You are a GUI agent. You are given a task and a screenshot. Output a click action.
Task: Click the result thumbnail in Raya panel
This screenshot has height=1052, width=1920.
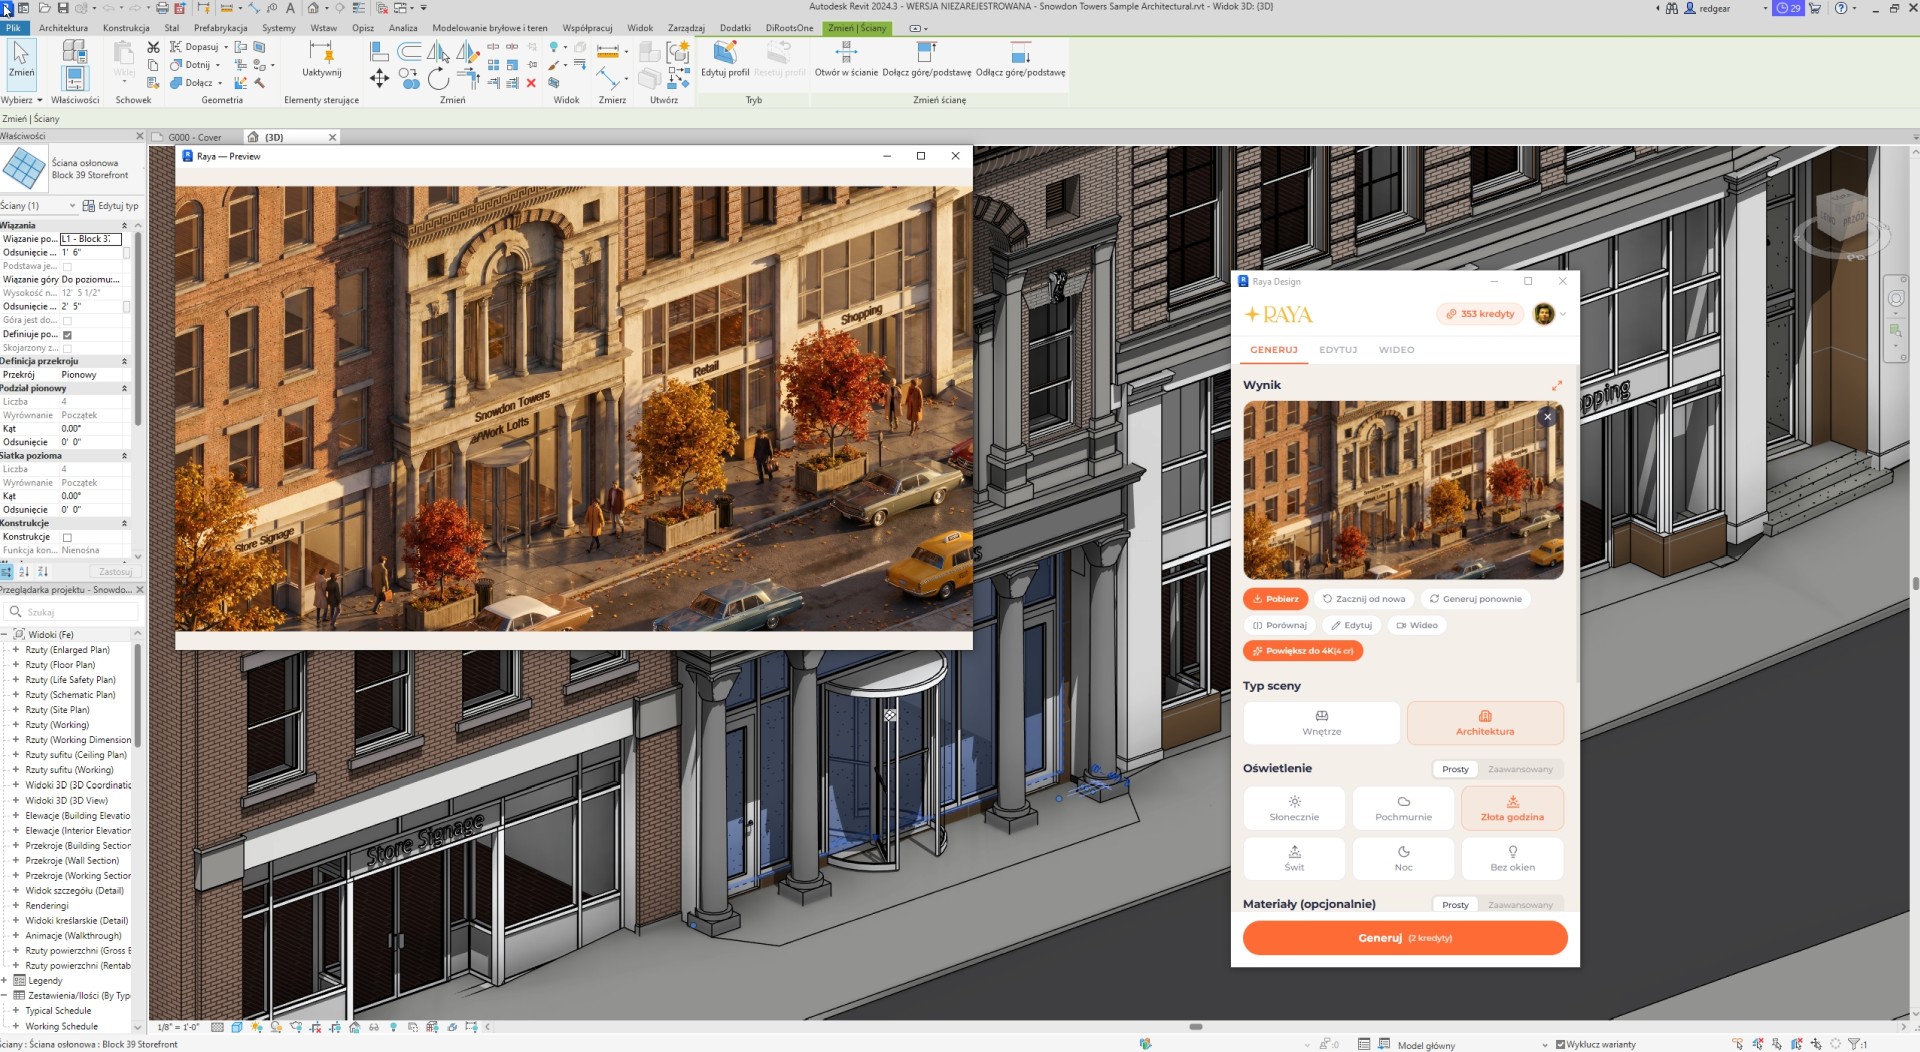pos(1403,490)
